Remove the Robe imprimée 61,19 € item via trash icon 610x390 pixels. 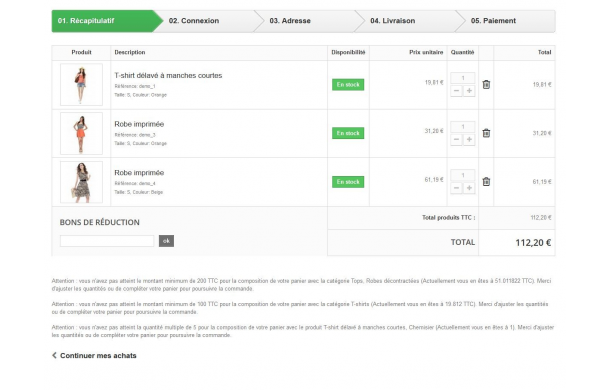click(486, 182)
